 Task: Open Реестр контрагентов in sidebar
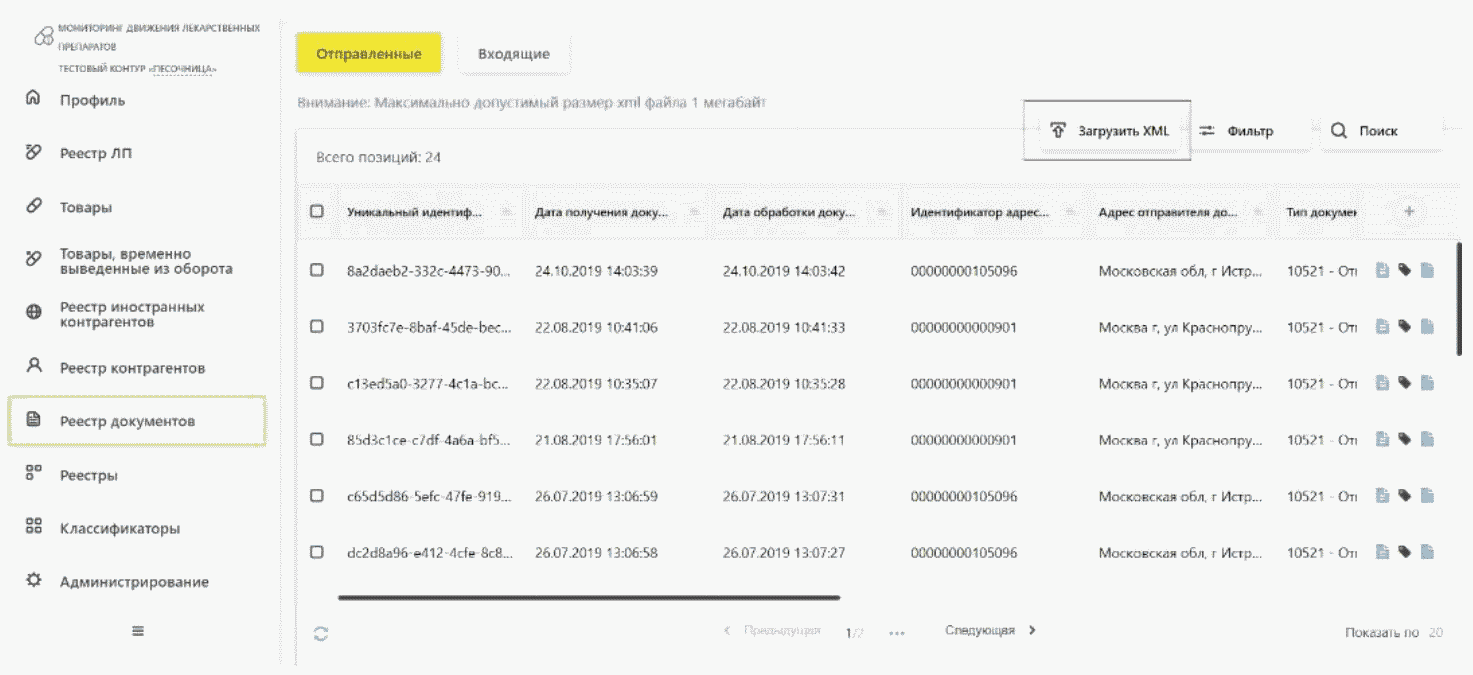132,368
